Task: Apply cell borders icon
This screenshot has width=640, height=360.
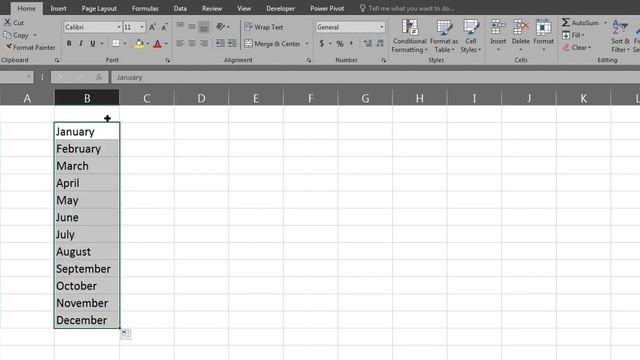Action: [x=116, y=43]
